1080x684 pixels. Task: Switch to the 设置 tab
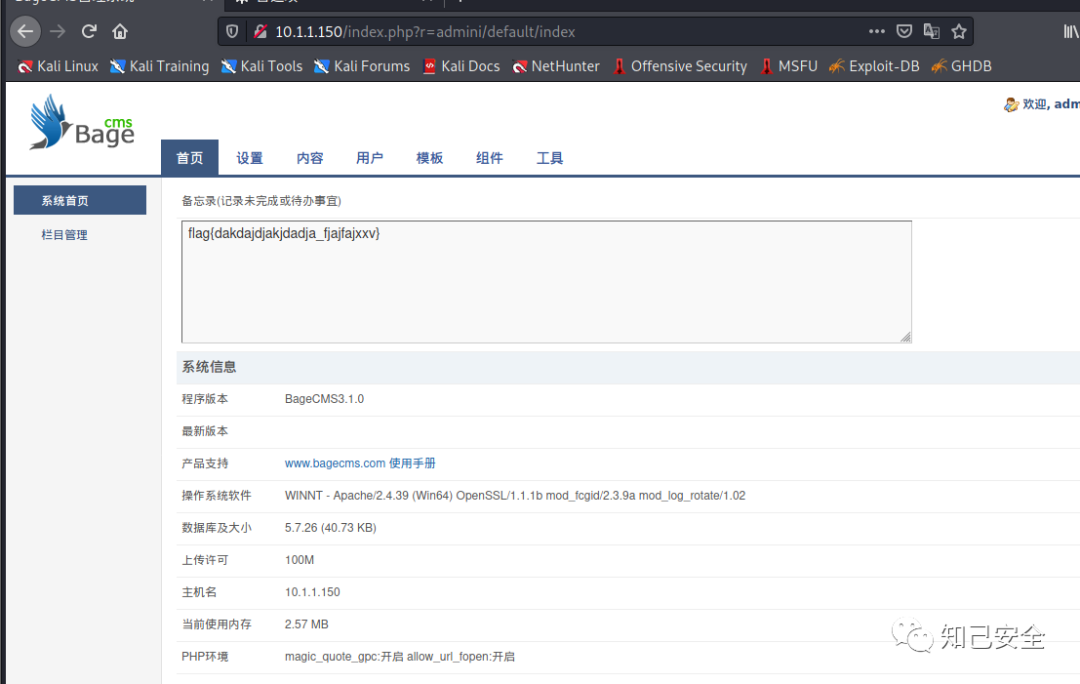[x=249, y=157]
